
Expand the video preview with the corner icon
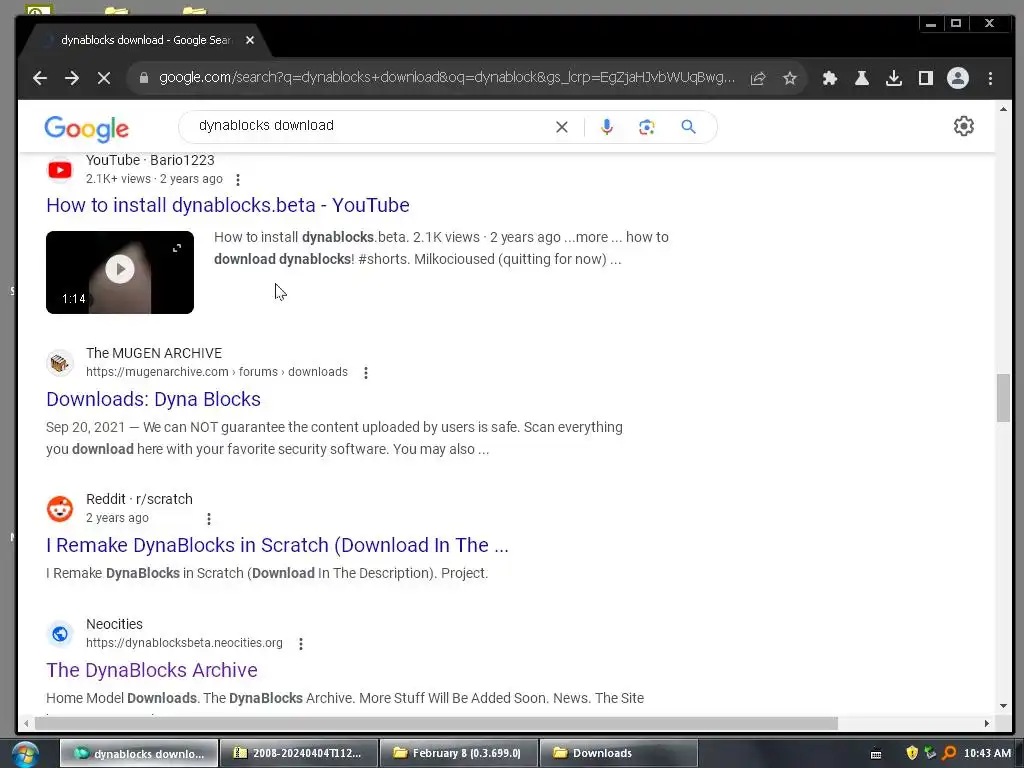pos(177,248)
